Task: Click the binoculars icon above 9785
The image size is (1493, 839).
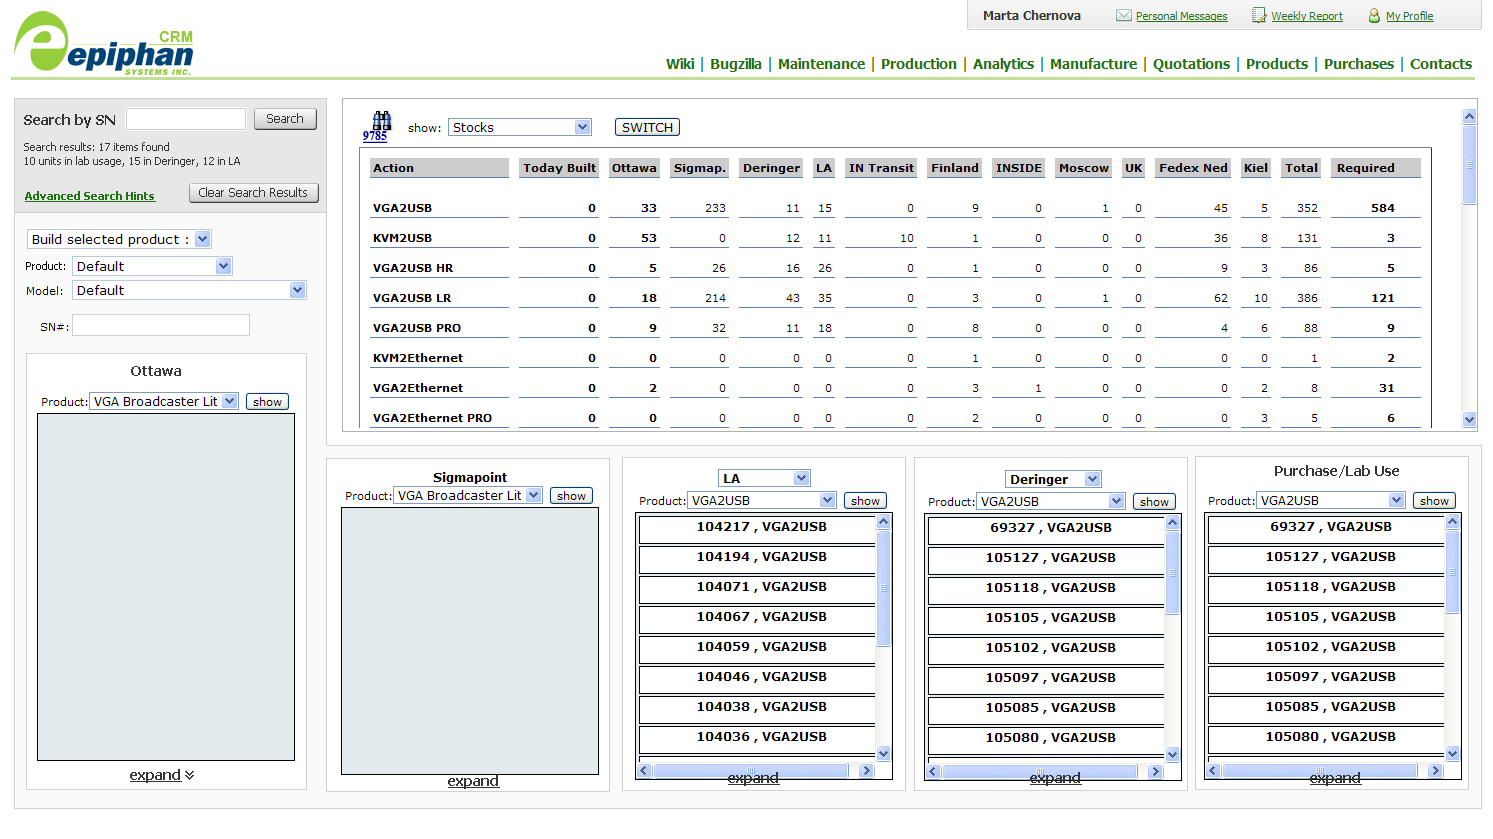Action: (381, 121)
